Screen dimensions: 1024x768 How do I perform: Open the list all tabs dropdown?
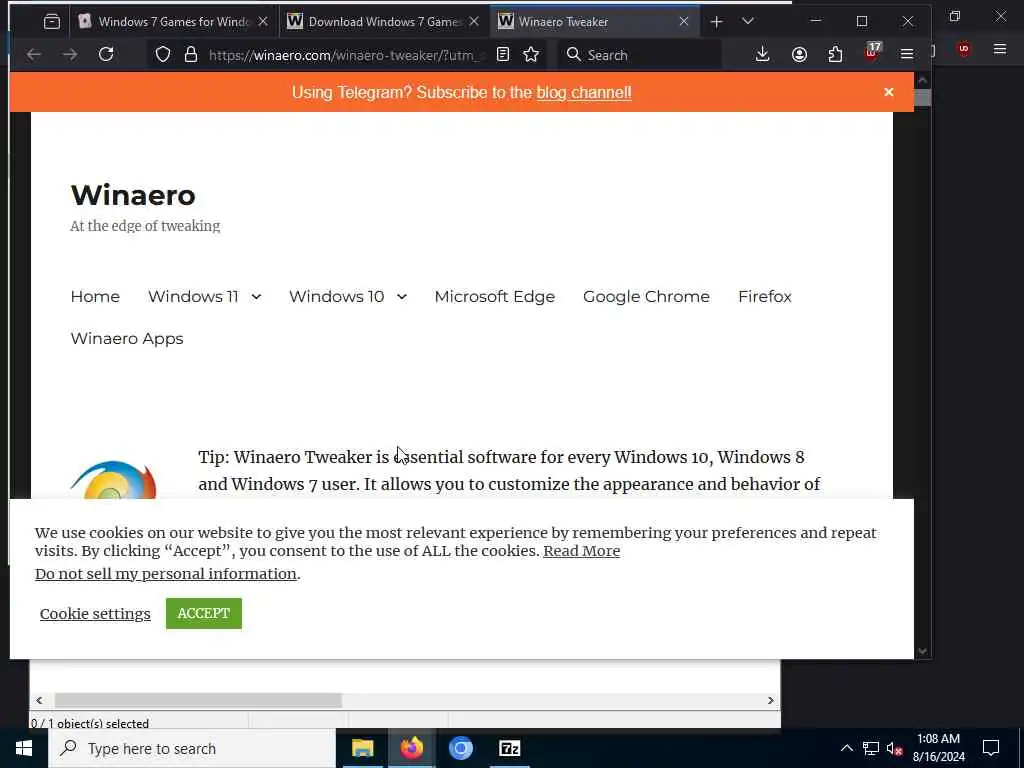tap(748, 22)
